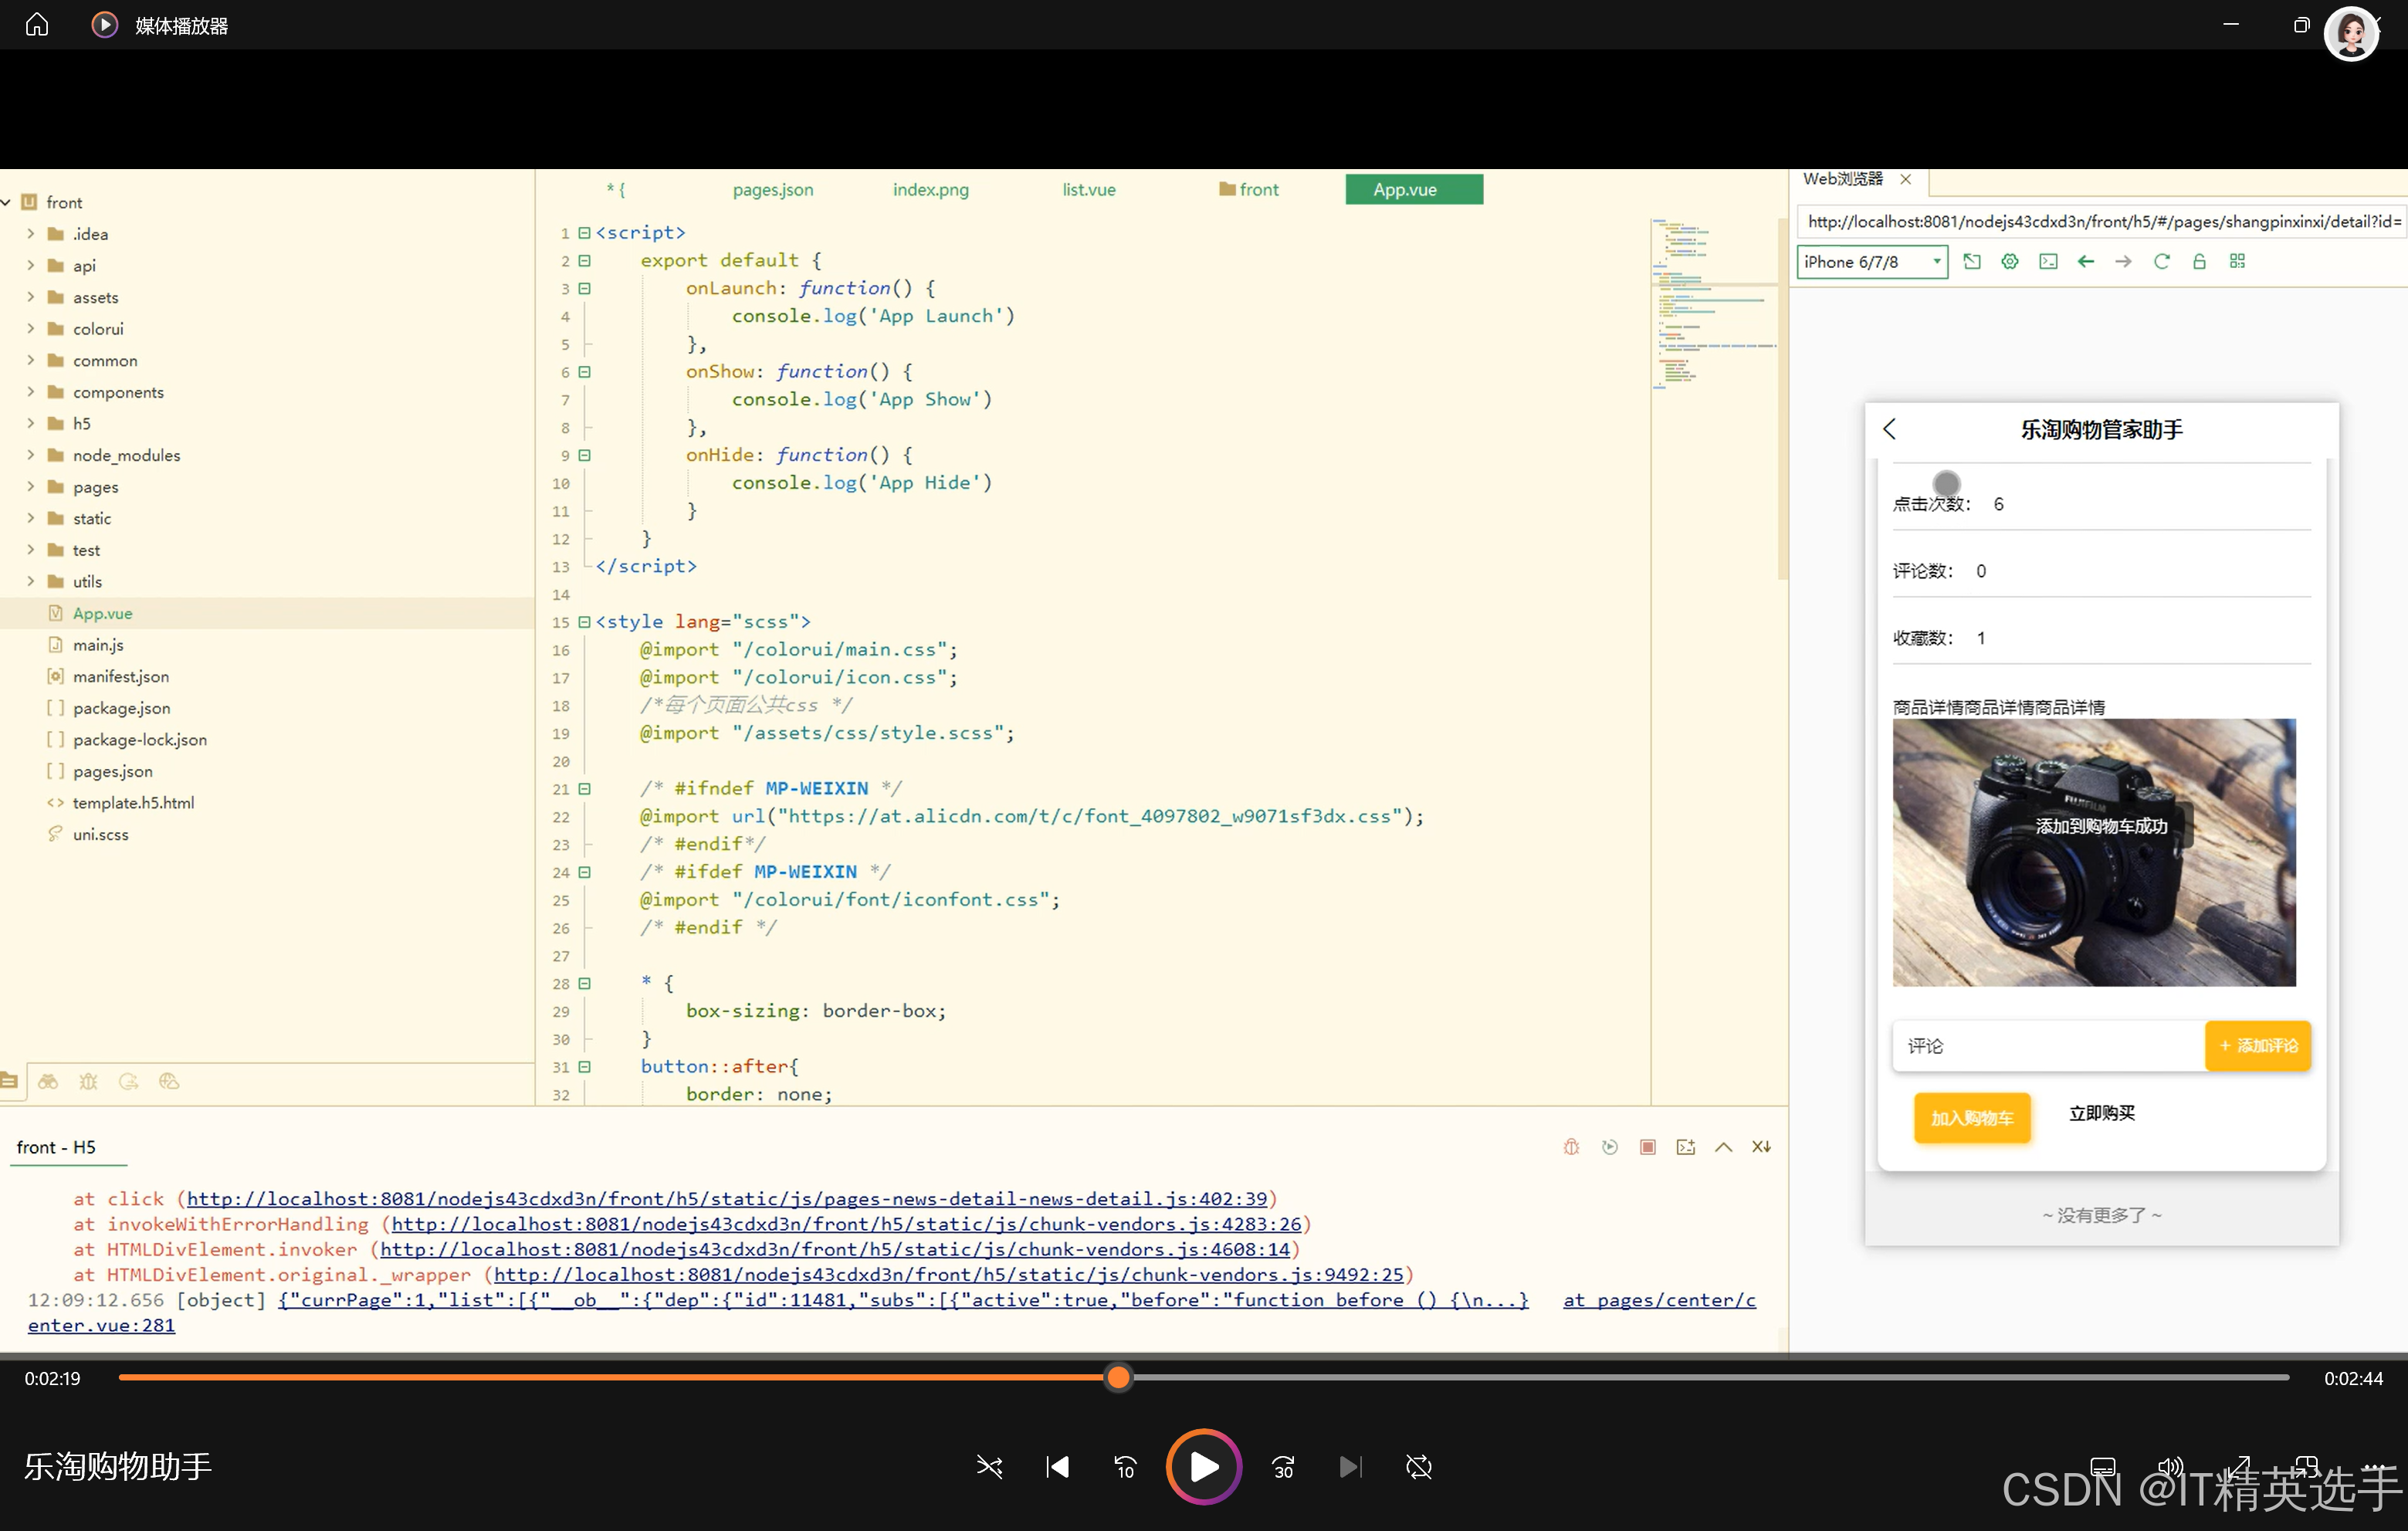Click the lock icon in preview toolbar
The height and width of the screenshot is (1531, 2408).
point(2199,262)
